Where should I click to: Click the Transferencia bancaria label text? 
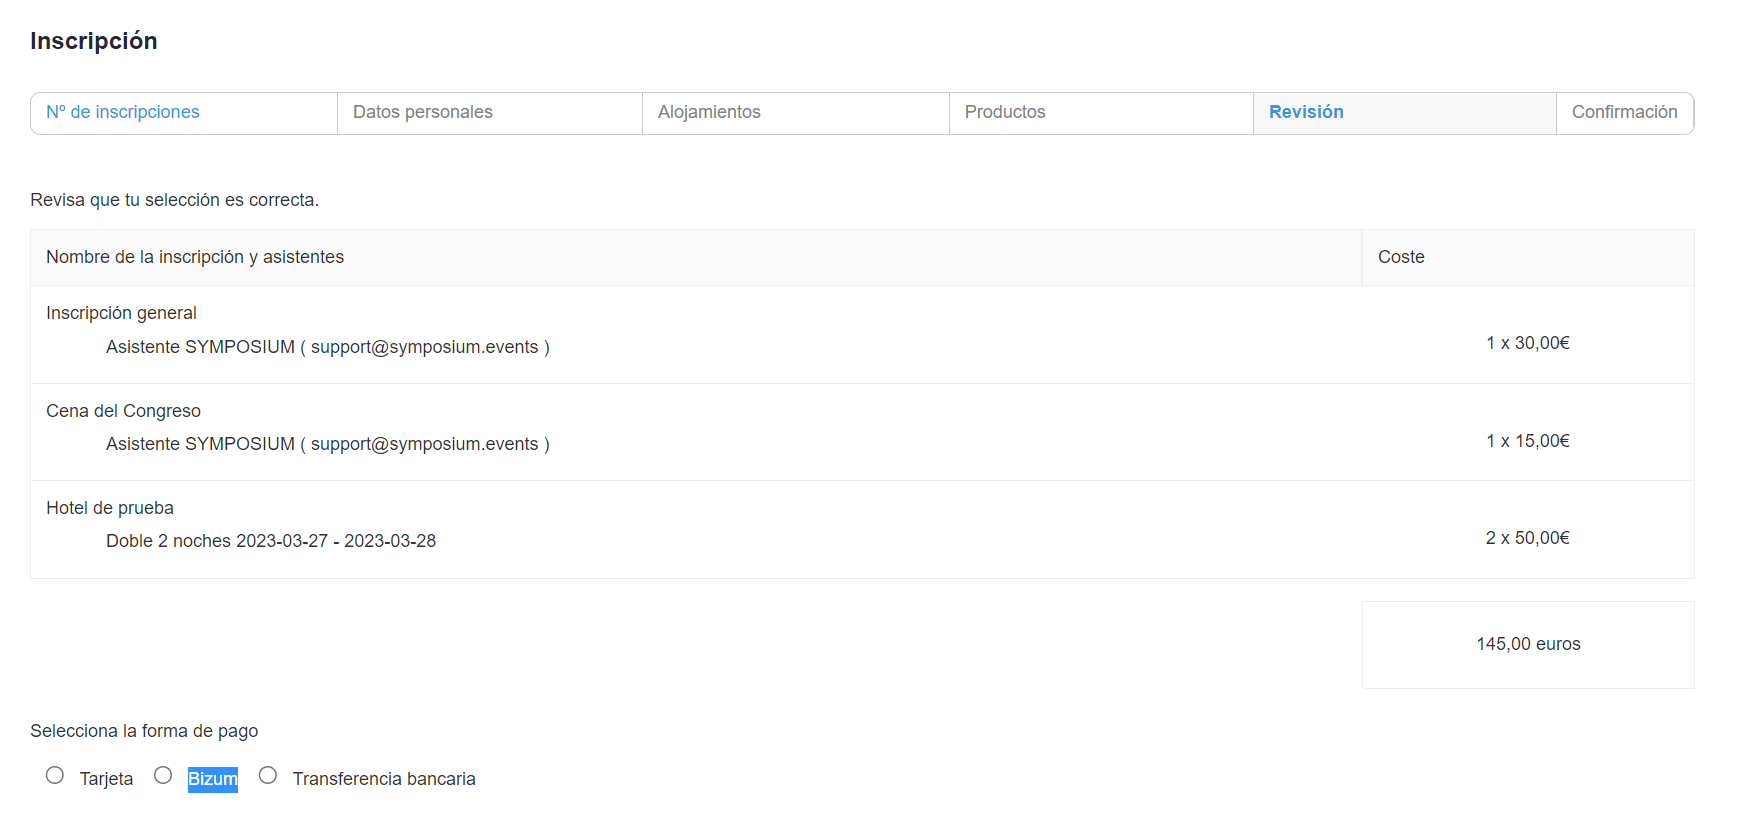383,779
